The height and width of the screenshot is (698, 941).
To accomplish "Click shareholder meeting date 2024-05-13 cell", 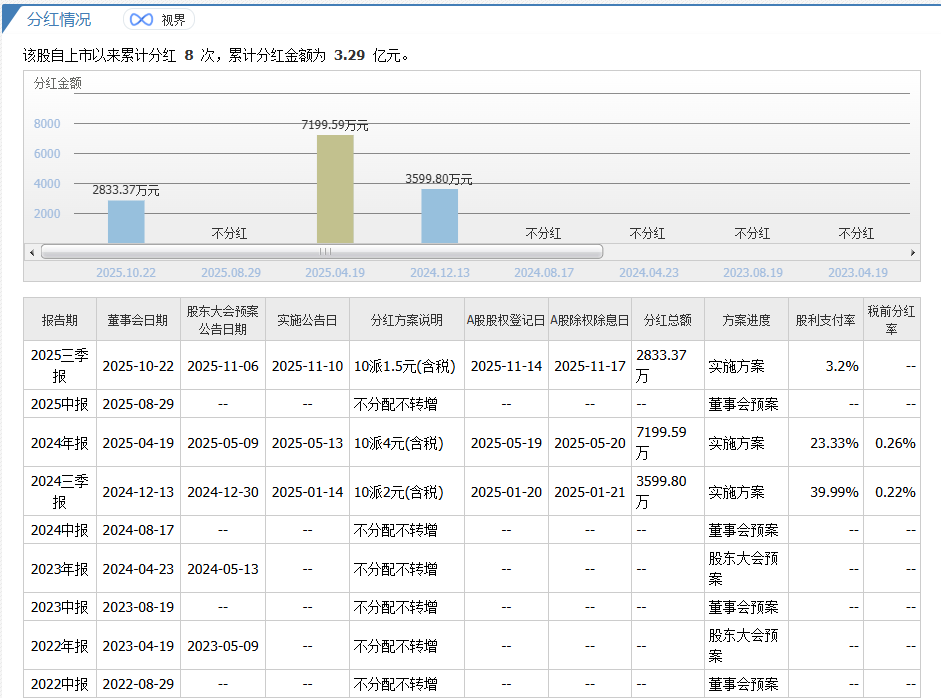I will pyautogui.click(x=223, y=568).
